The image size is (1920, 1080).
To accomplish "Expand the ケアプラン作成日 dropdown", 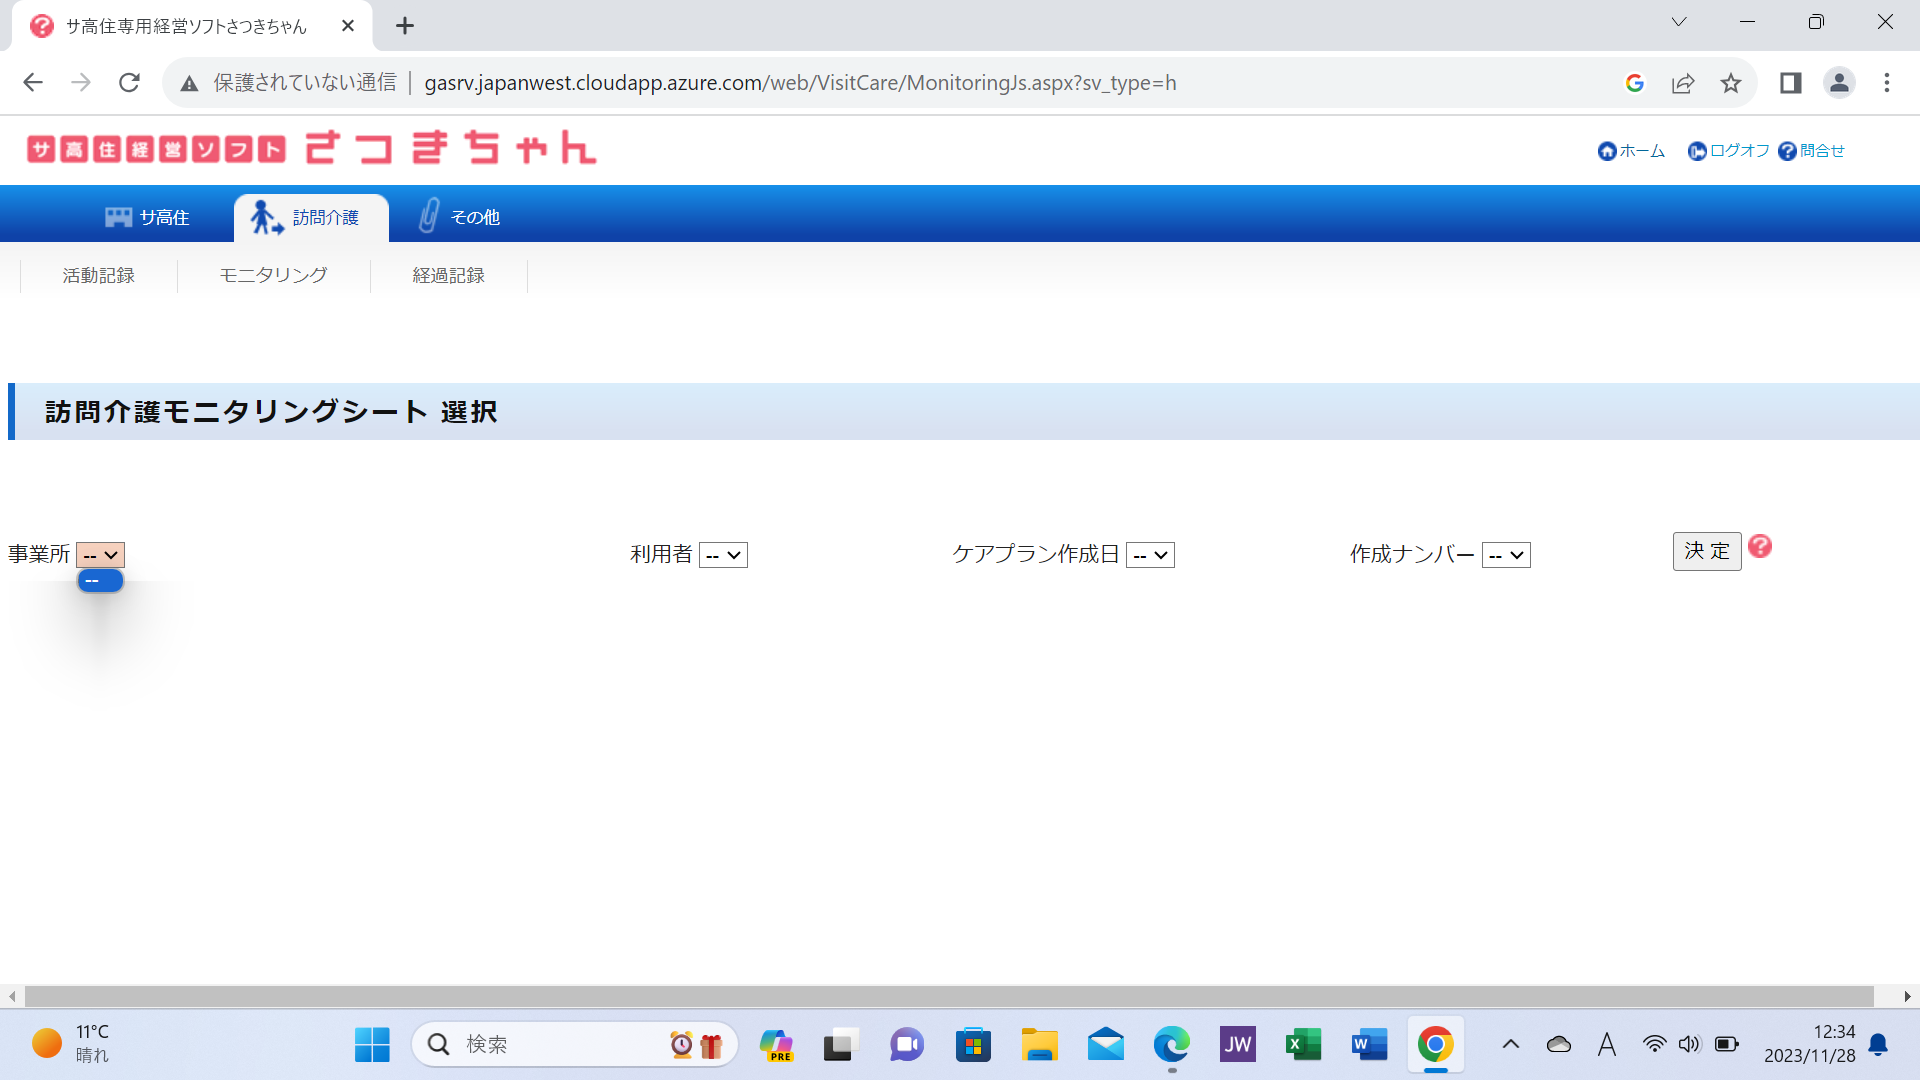I will point(1150,555).
